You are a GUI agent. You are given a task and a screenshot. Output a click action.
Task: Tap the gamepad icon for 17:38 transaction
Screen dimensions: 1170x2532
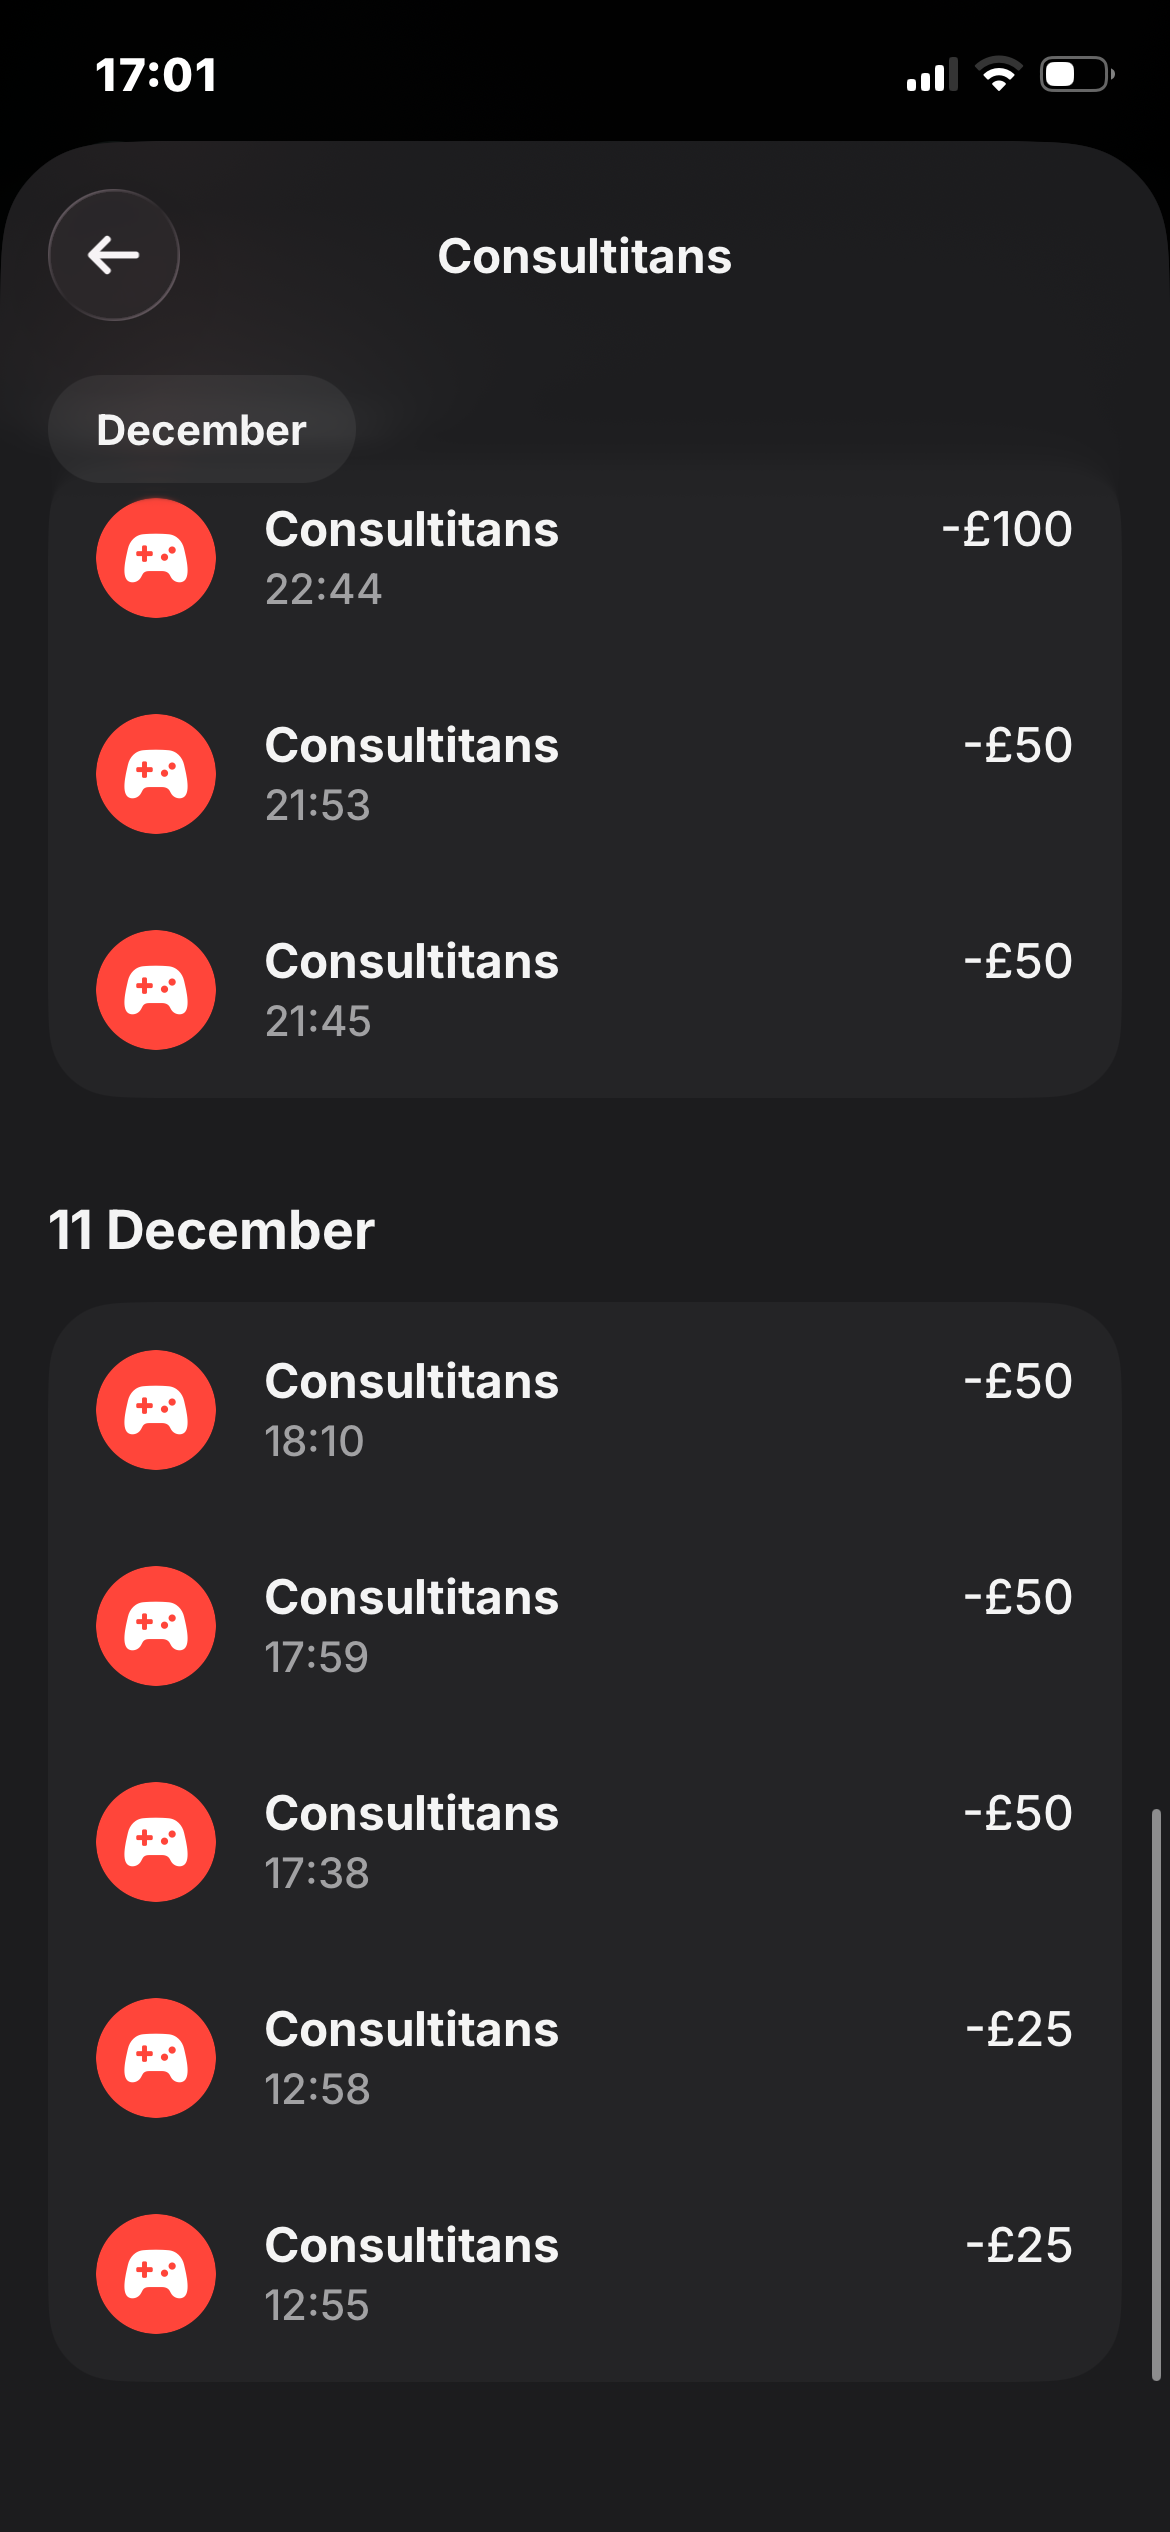coord(156,1842)
